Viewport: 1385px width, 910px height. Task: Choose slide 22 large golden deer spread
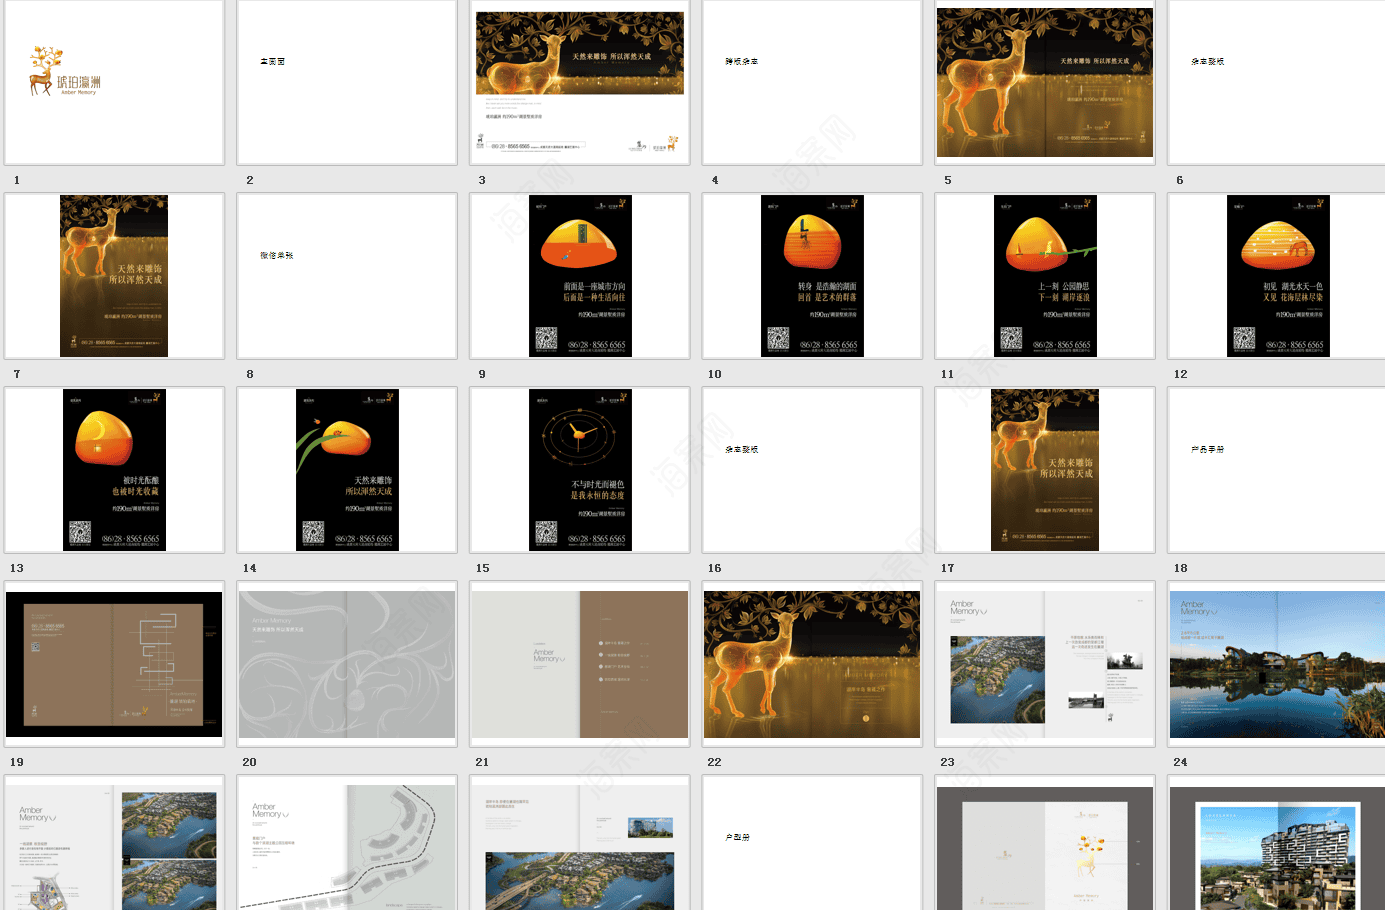pyautogui.click(x=812, y=664)
